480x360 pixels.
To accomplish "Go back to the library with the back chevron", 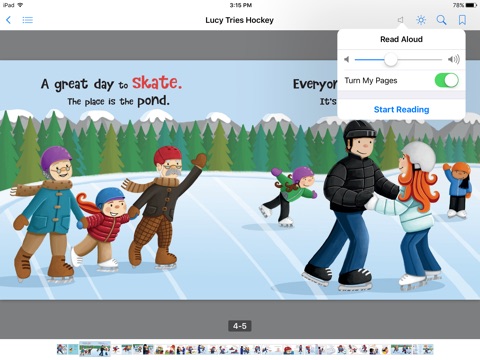I will pos(9,20).
